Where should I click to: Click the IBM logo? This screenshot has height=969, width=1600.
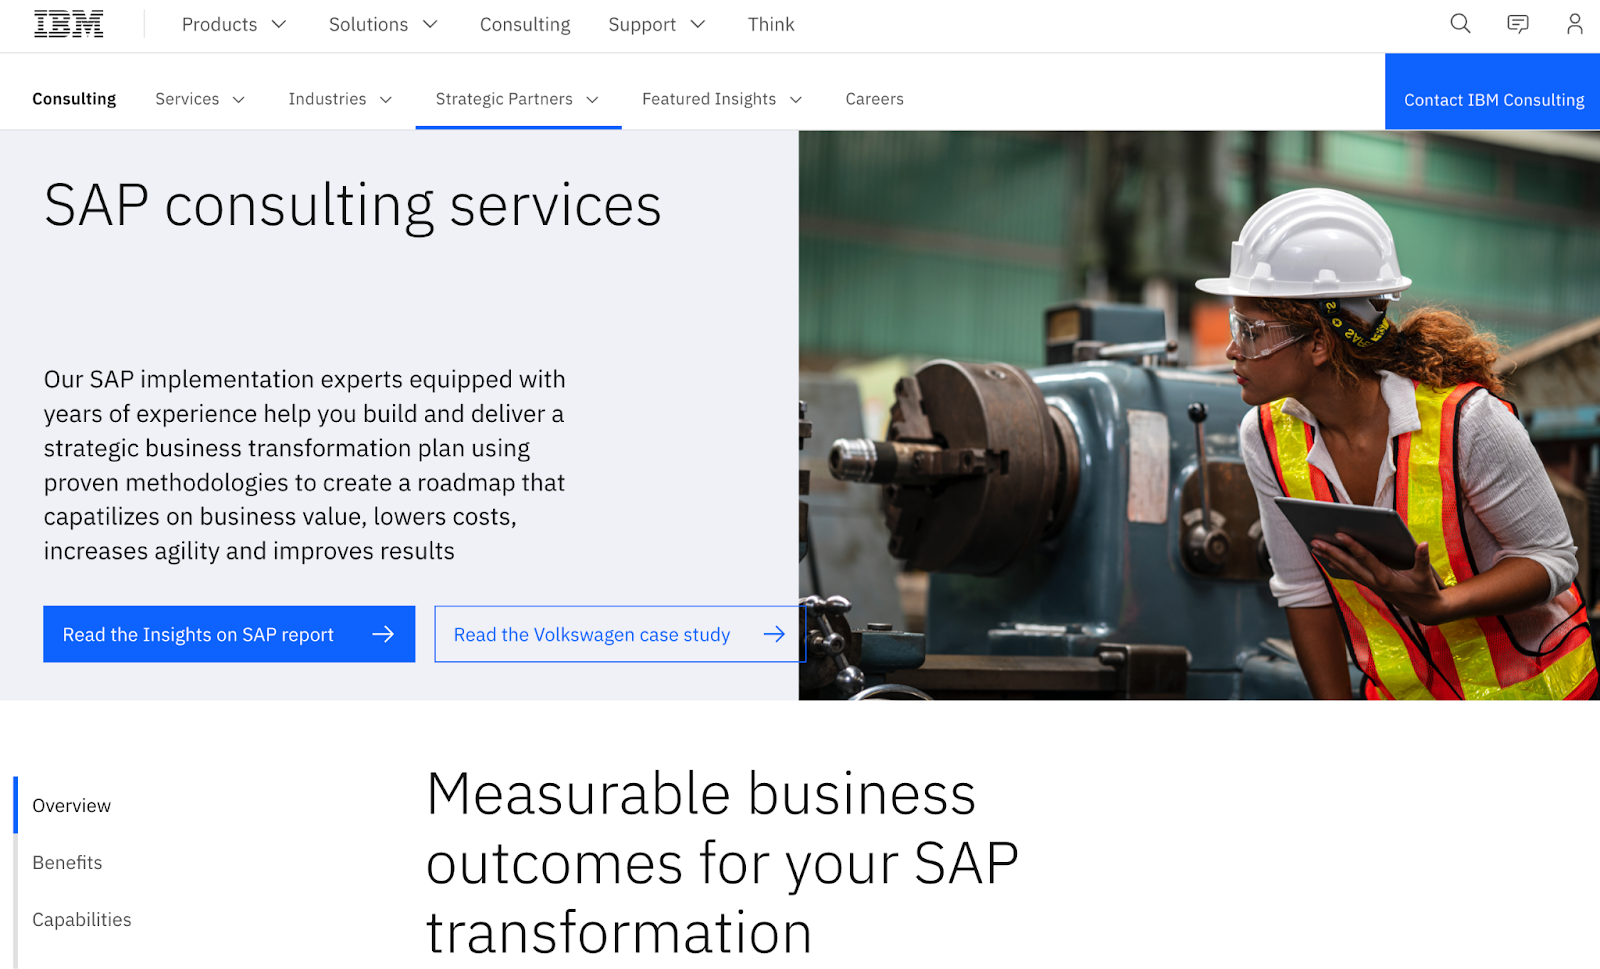pyautogui.click(x=69, y=23)
